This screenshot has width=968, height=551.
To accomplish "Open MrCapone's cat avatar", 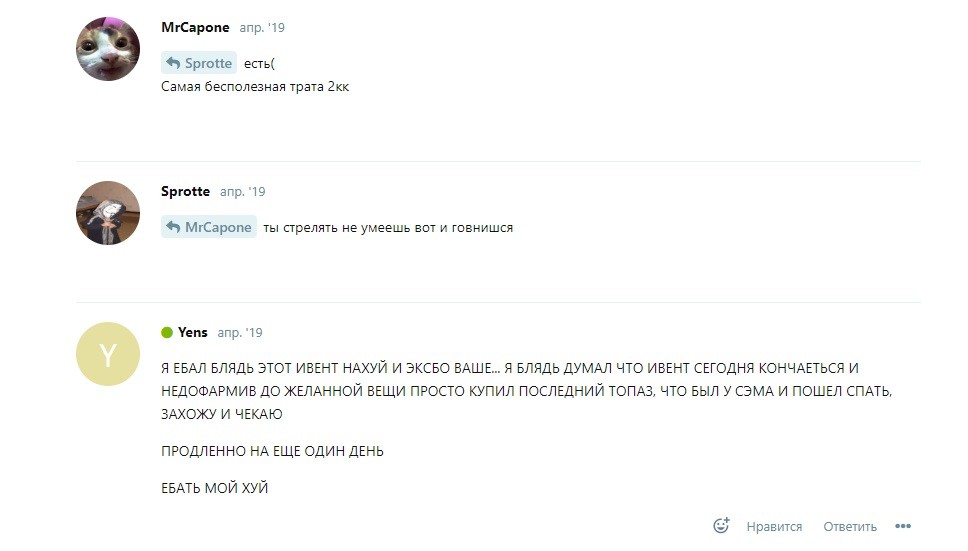I will 108,49.
